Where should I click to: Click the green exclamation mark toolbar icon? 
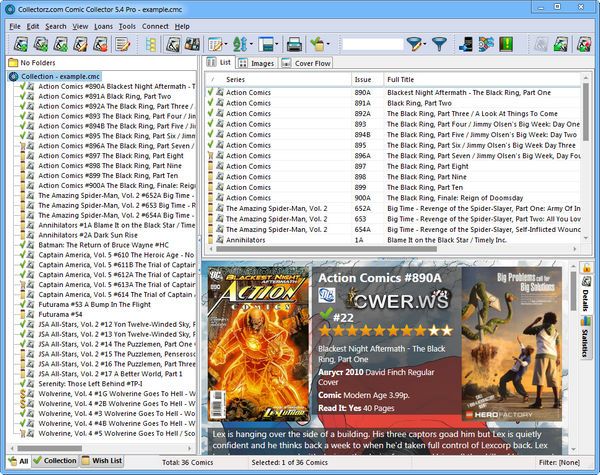[507, 45]
